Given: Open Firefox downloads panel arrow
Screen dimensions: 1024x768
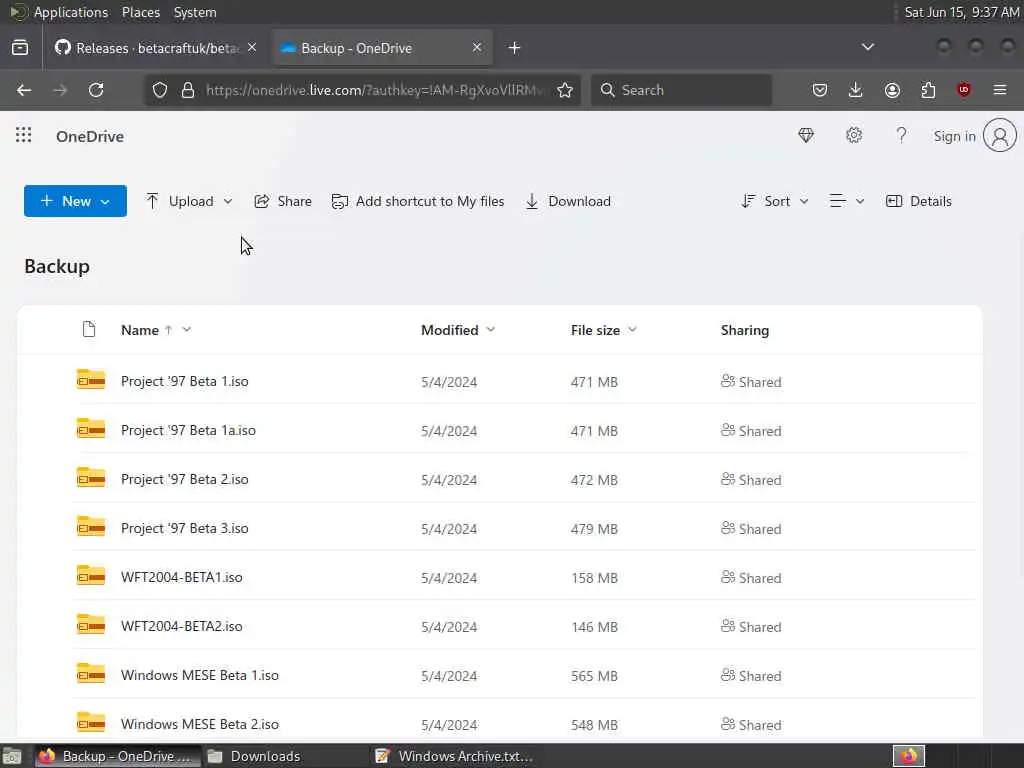Looking at the screenshot, I should (x=856, y=90).
